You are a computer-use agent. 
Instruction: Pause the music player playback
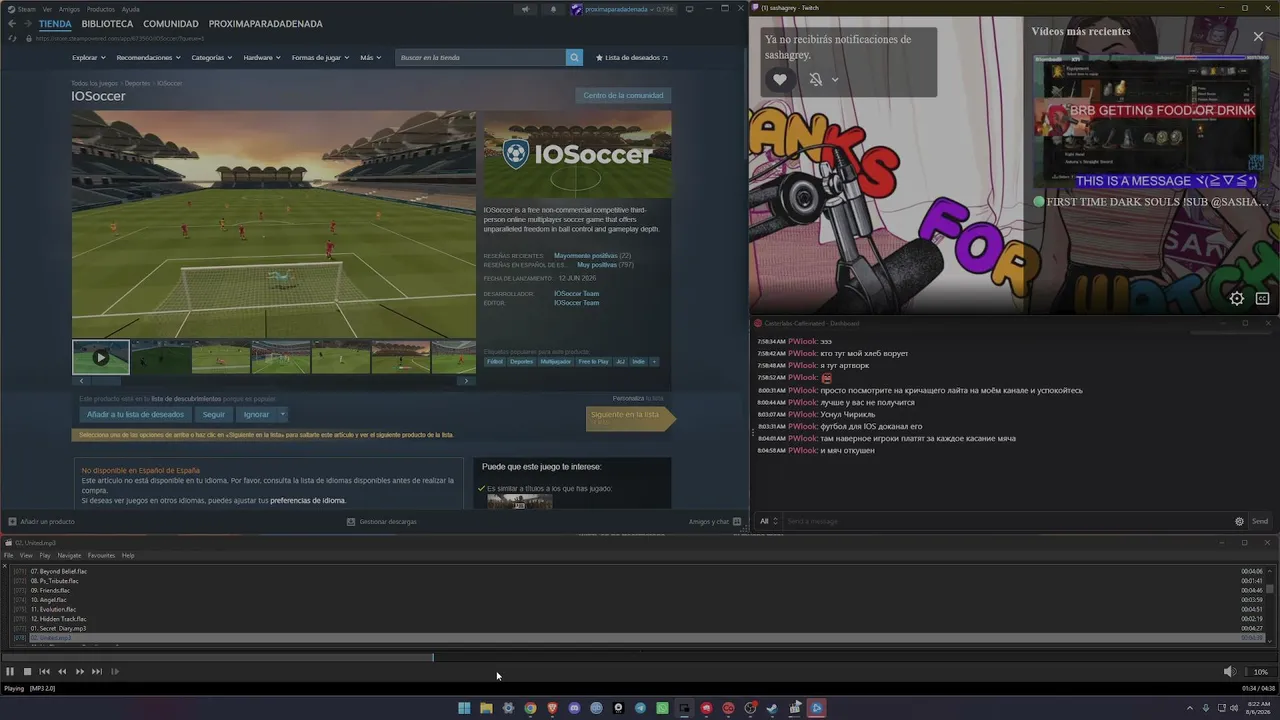tap(10, 672)
